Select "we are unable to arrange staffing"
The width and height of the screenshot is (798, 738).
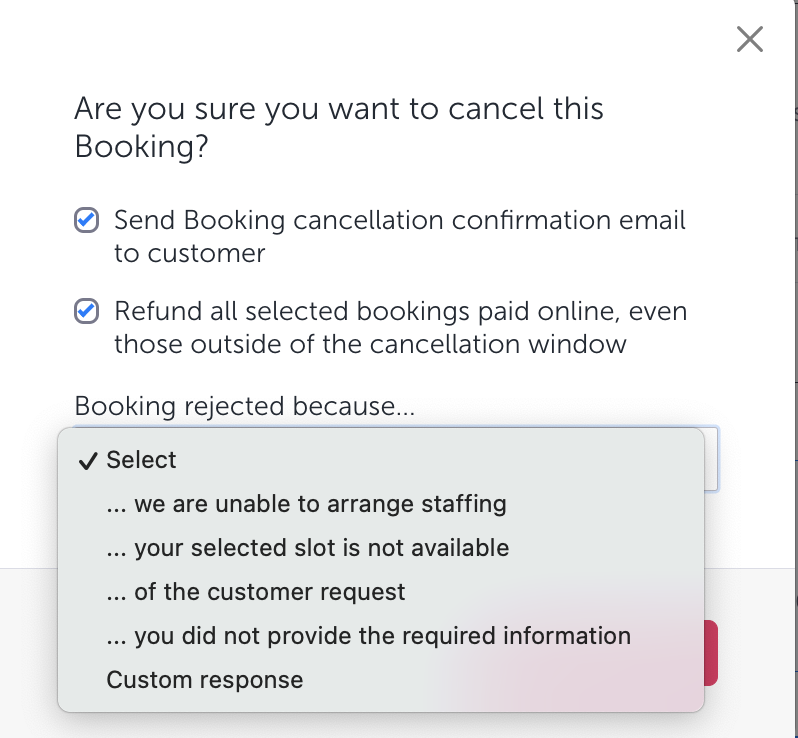point(306,504)
